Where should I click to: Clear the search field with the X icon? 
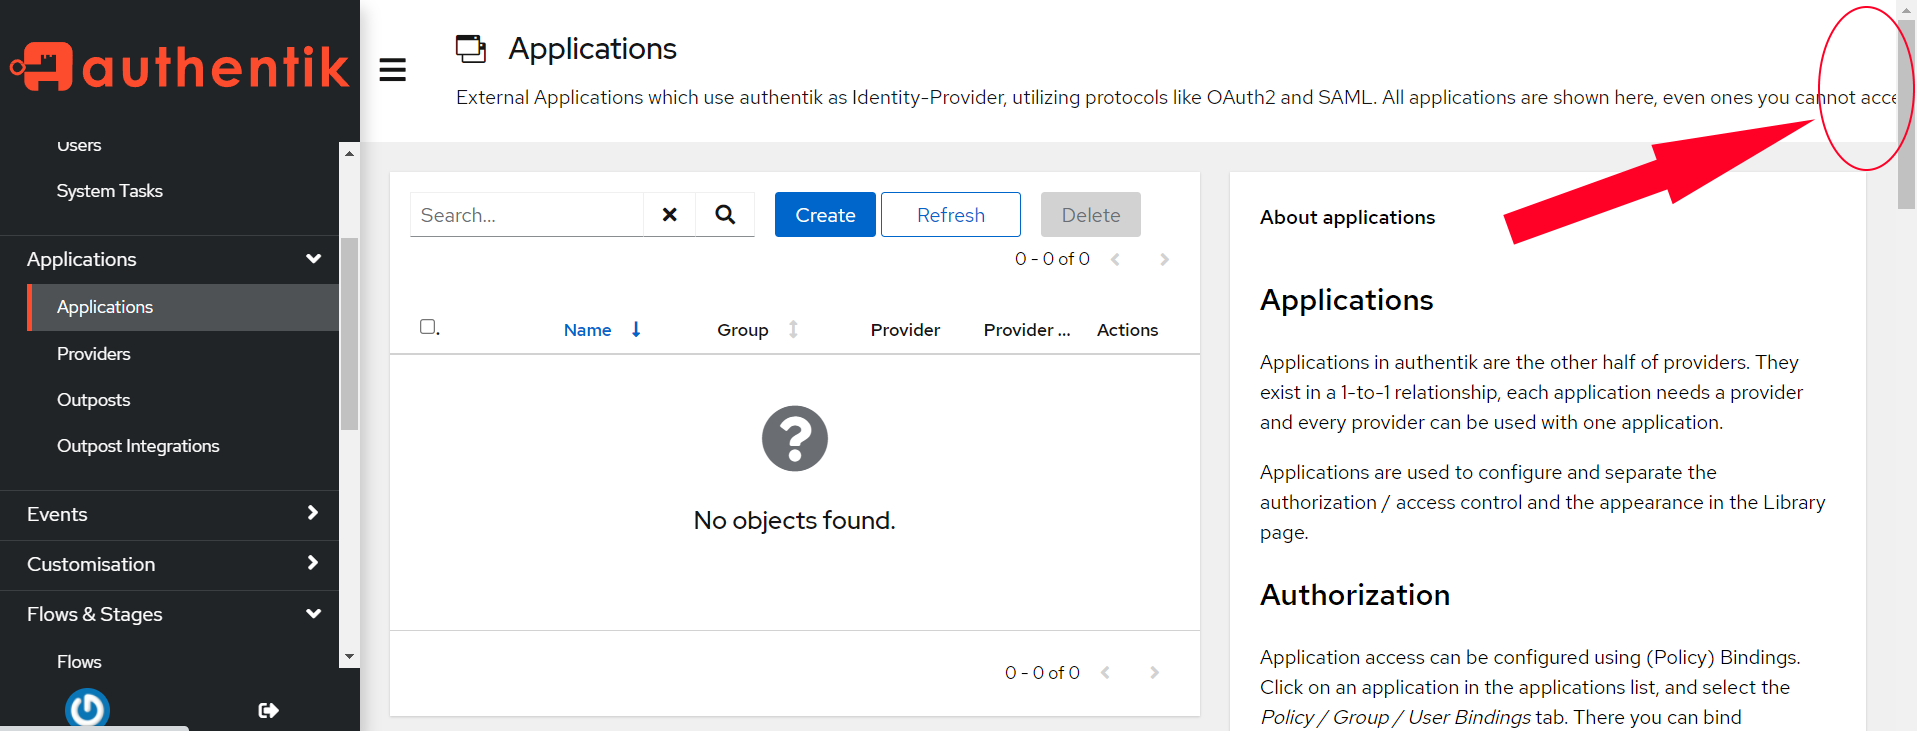click(670, 214)
